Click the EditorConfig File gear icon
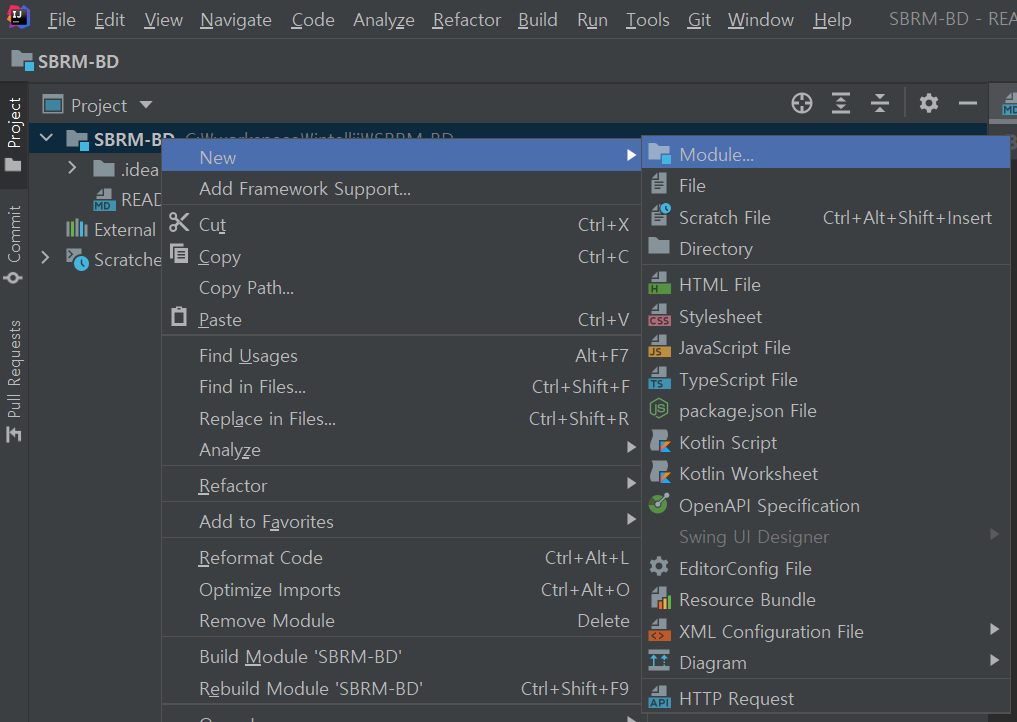 [x=659, y=567]
